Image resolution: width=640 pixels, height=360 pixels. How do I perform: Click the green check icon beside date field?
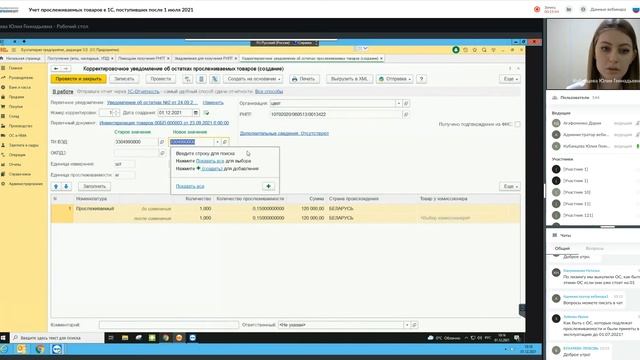coord(207,113)
